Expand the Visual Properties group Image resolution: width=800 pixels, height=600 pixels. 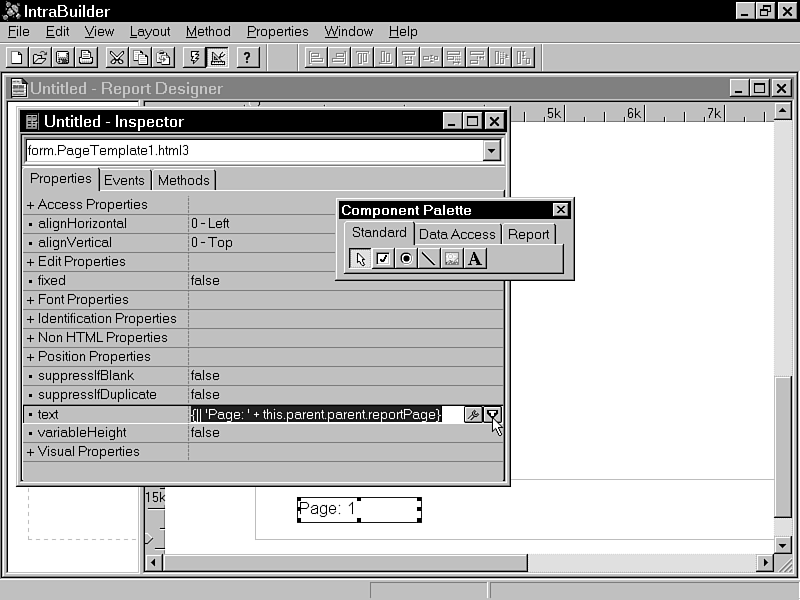tap(31, 452)
